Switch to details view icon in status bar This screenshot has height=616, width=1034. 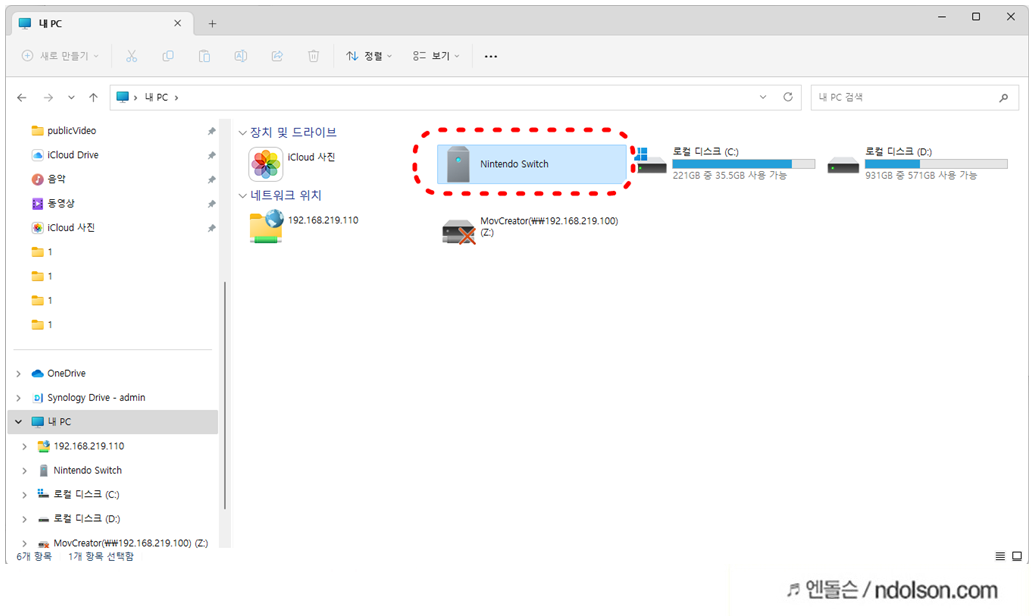[x=1000, y=557]
